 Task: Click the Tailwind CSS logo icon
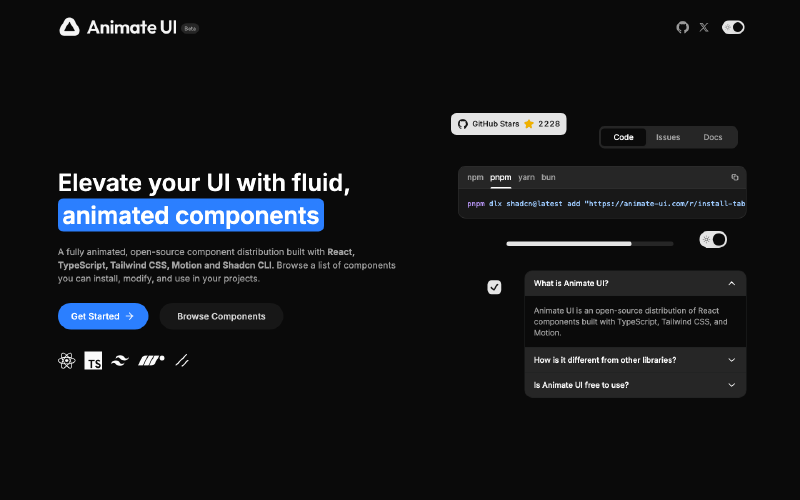121,361
